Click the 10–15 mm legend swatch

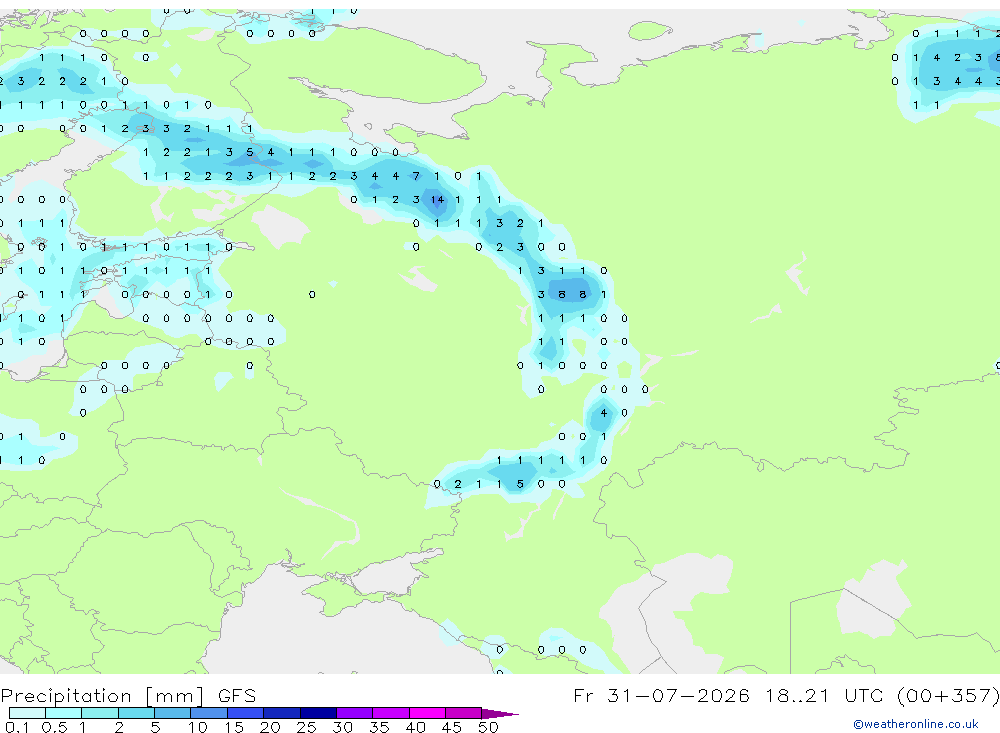coord(209,713)
